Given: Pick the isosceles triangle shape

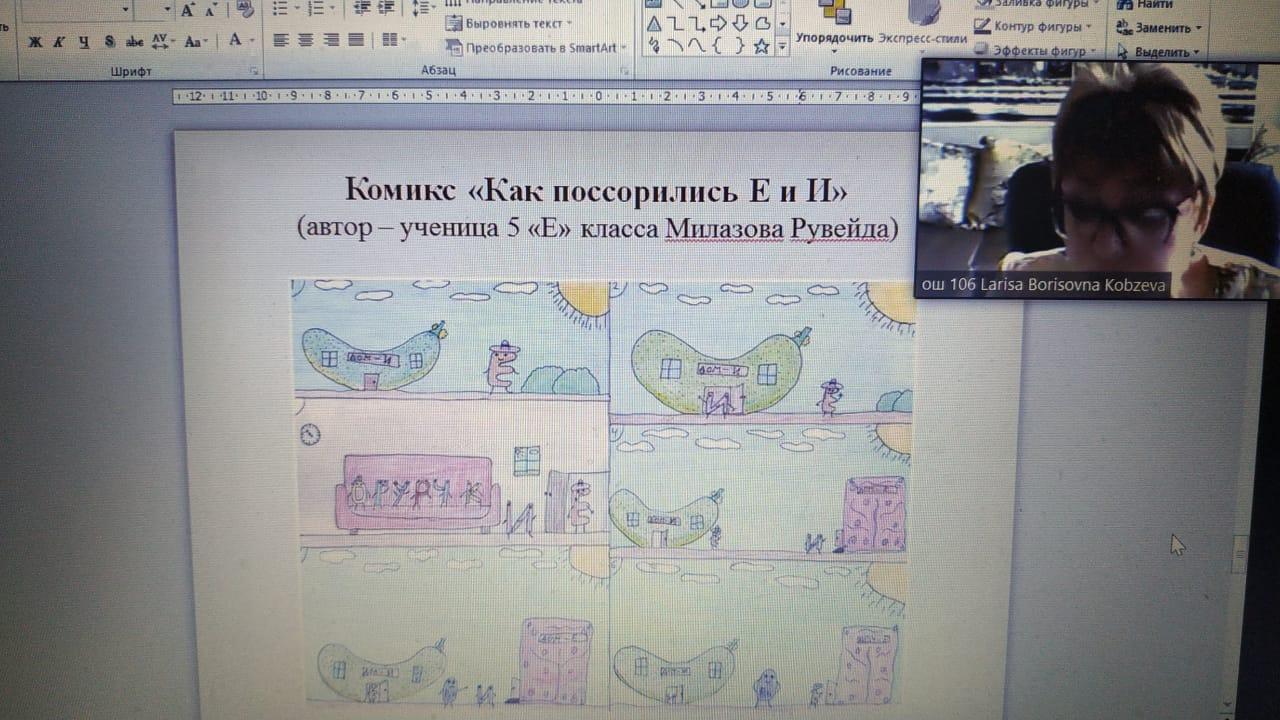Looking at the screenshot, I should click(x=653, y=24).
